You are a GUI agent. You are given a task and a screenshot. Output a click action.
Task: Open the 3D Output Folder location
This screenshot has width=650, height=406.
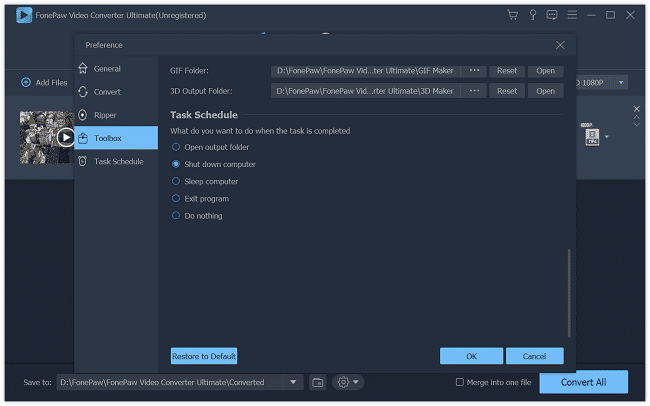point(545,91)
